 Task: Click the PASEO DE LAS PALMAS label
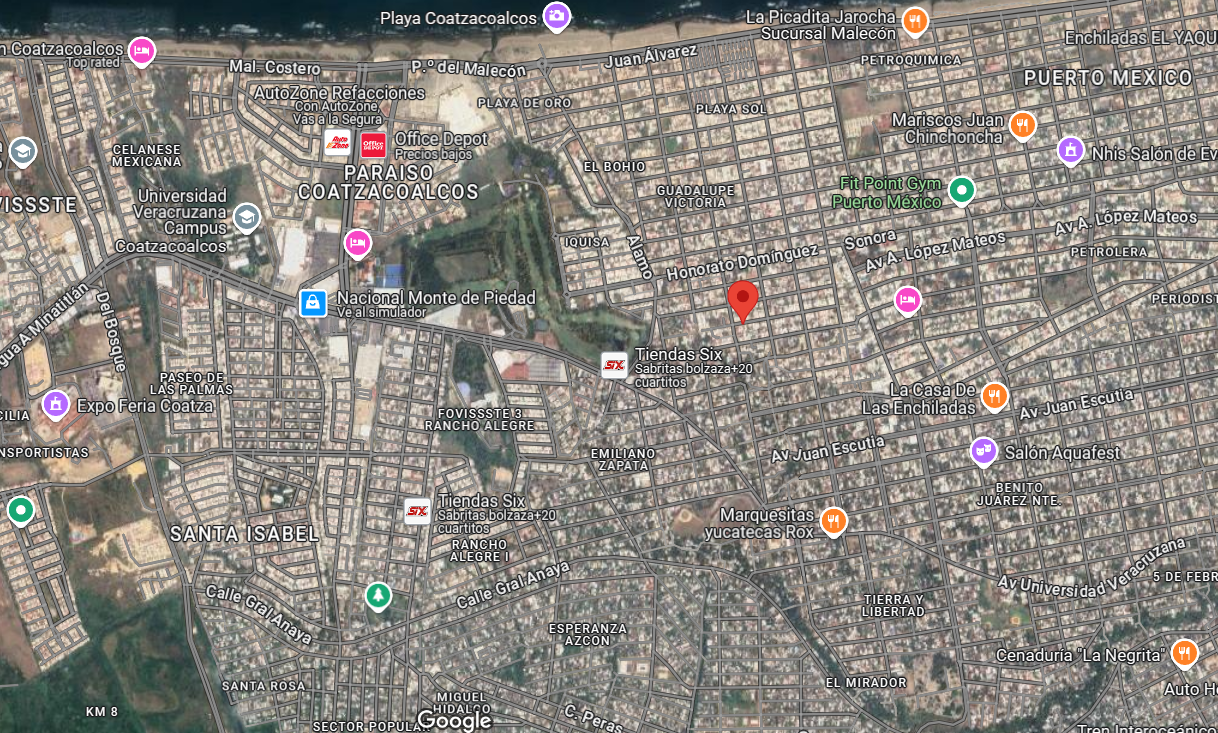coord(189,383)
